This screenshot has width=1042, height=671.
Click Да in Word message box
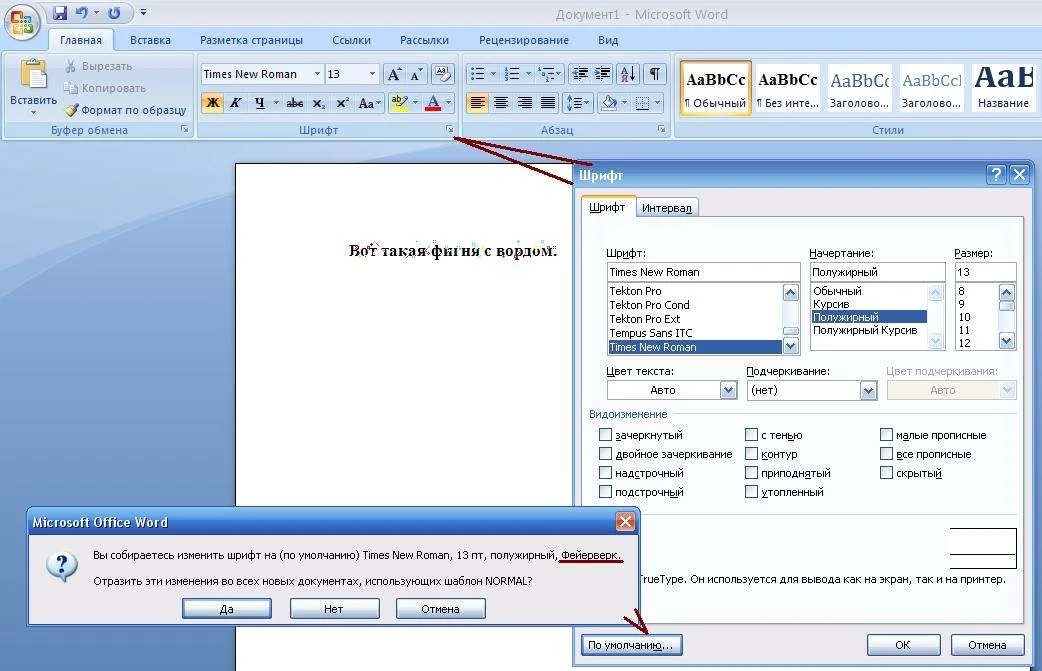(227, 609)
